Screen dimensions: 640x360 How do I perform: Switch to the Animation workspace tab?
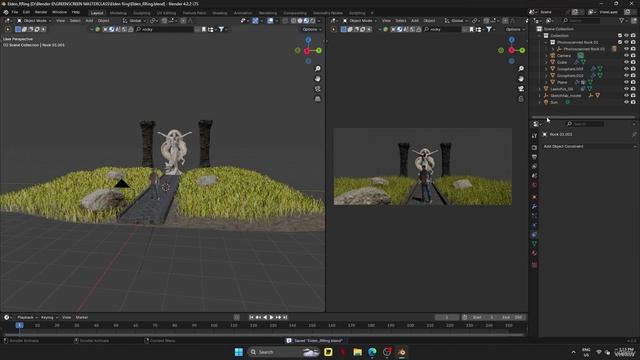(x=243, y=13)
